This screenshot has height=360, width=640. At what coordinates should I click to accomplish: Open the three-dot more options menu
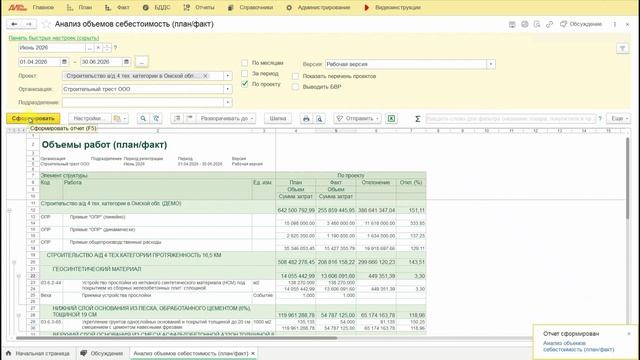615,24
